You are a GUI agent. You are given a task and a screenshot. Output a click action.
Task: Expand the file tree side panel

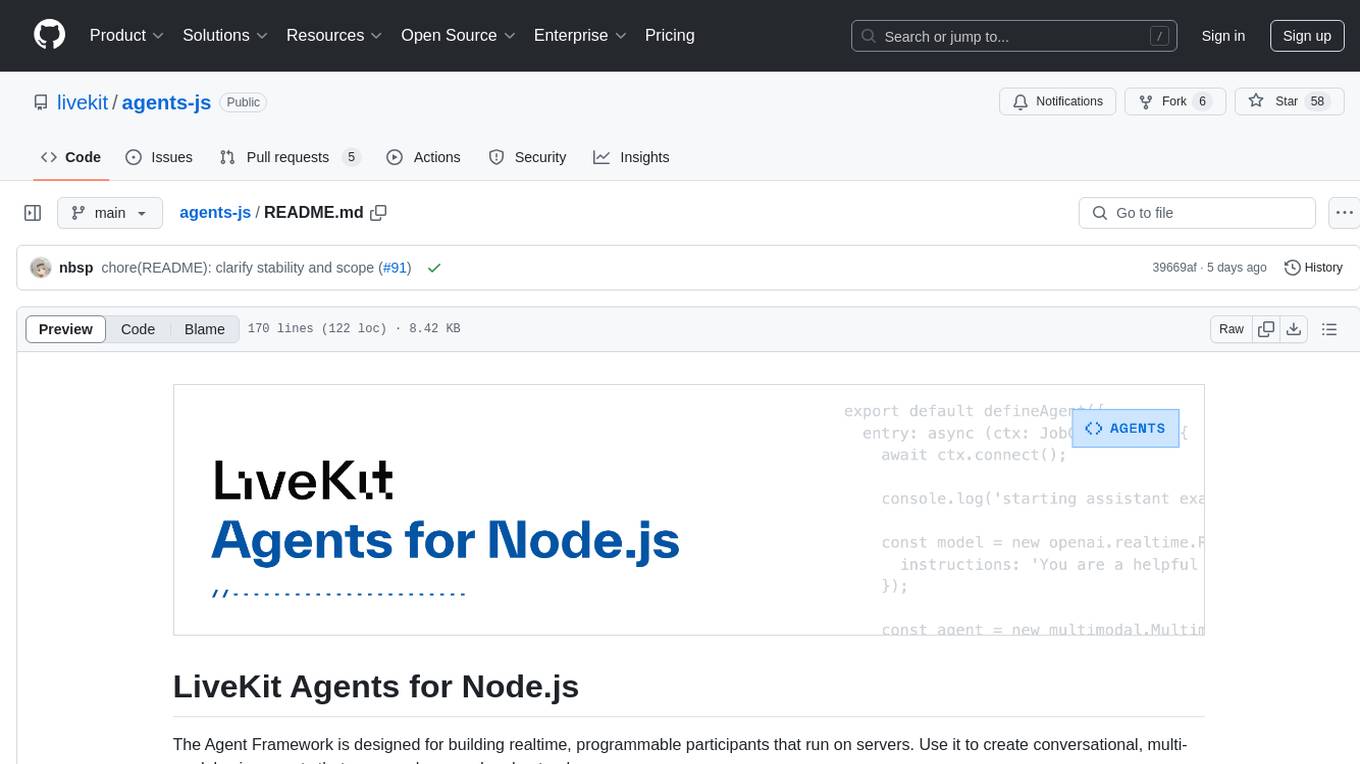33,213
